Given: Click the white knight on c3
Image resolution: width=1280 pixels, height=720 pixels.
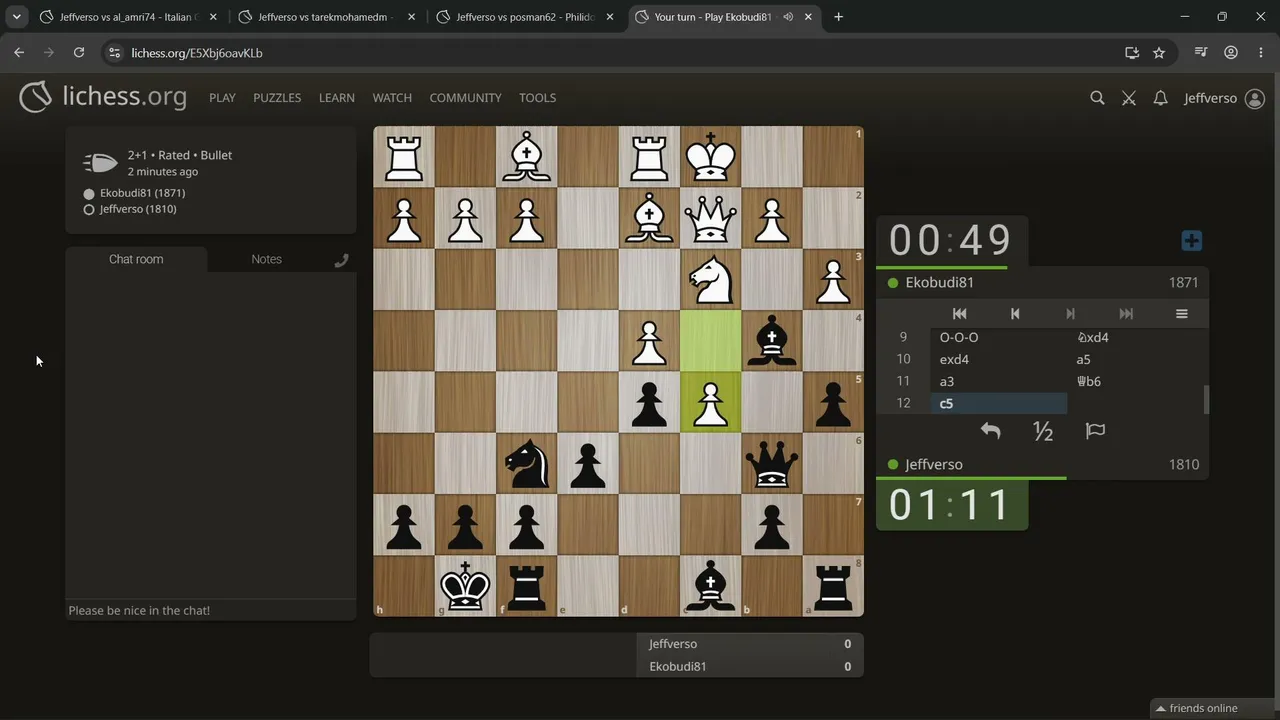Looking at the screenshot, I should (711, 280).
